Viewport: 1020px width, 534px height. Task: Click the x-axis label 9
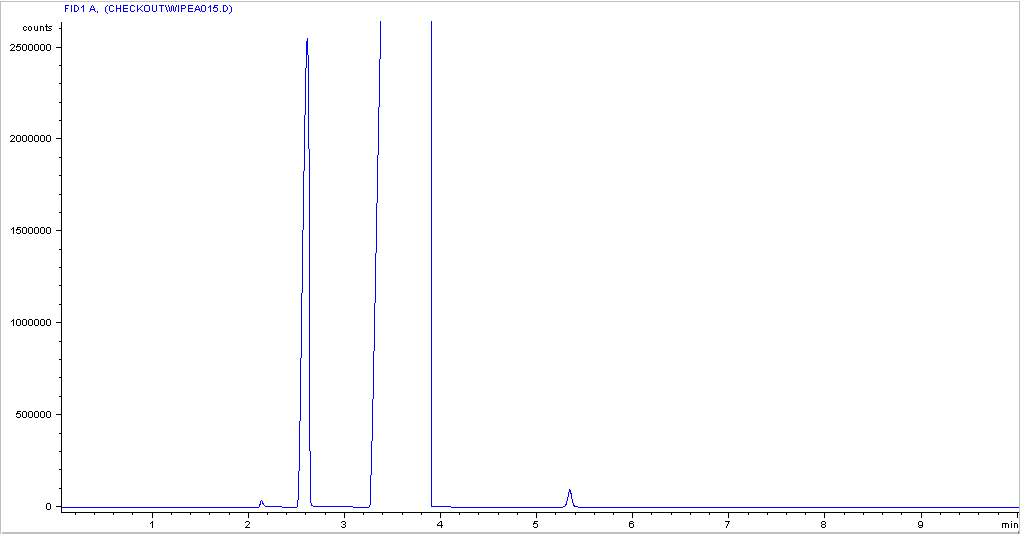click(x=920, y=524)
